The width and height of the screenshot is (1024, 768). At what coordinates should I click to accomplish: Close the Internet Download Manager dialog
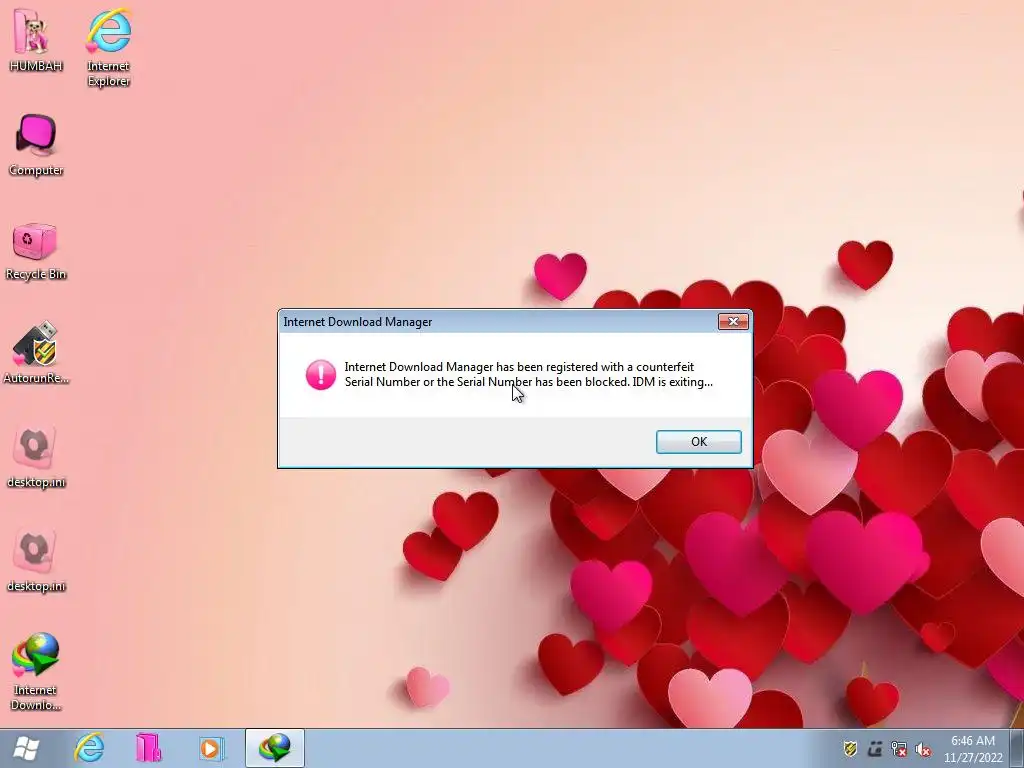(x=733, y=321)
